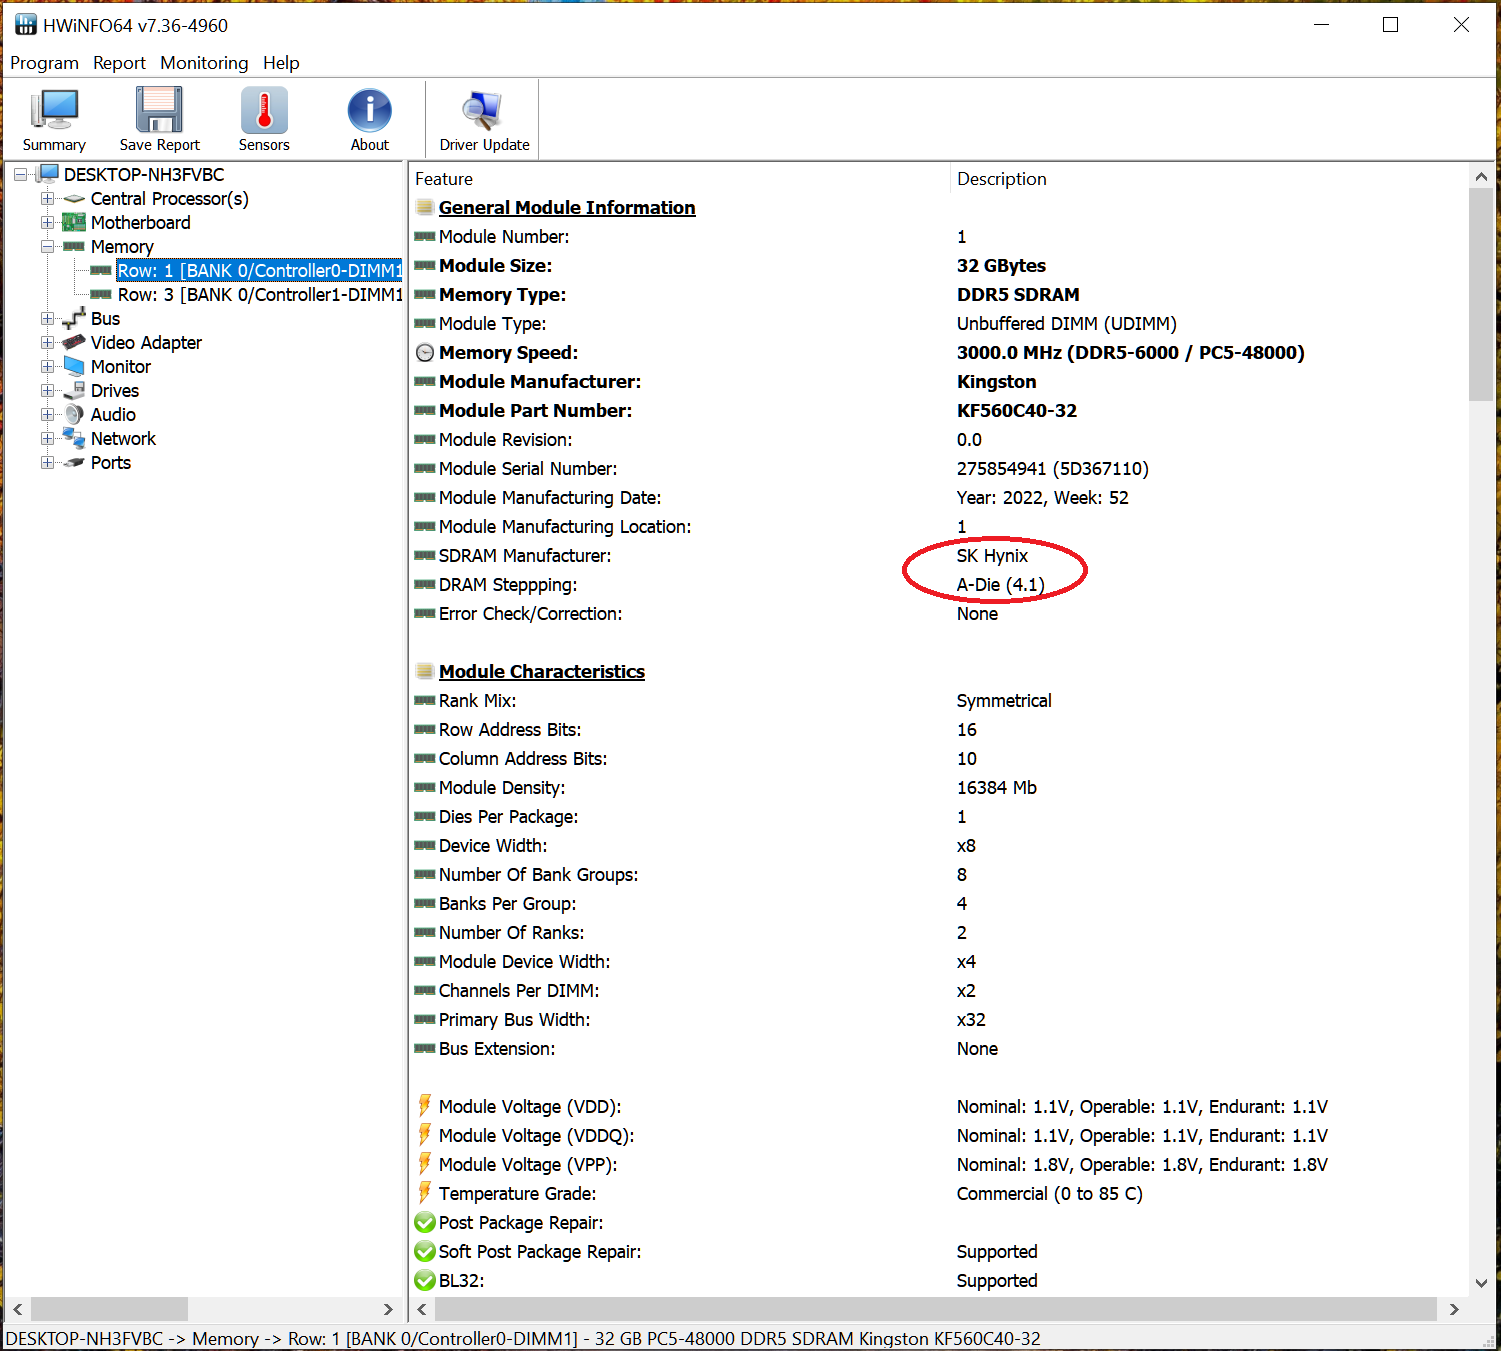Select memory Row: 3 BANK 0/Controller1-DIMM1
This screenshot has height=1351, width=1501.
coord(260,294)
